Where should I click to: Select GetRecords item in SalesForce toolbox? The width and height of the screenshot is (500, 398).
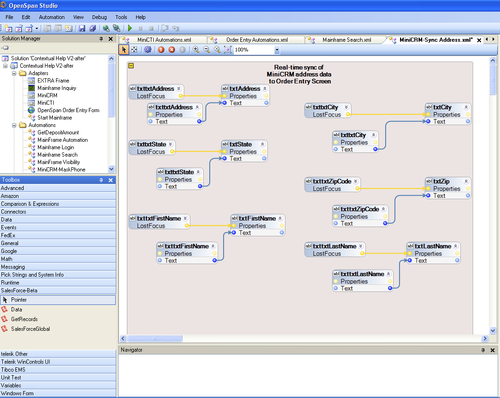[24, 319]
